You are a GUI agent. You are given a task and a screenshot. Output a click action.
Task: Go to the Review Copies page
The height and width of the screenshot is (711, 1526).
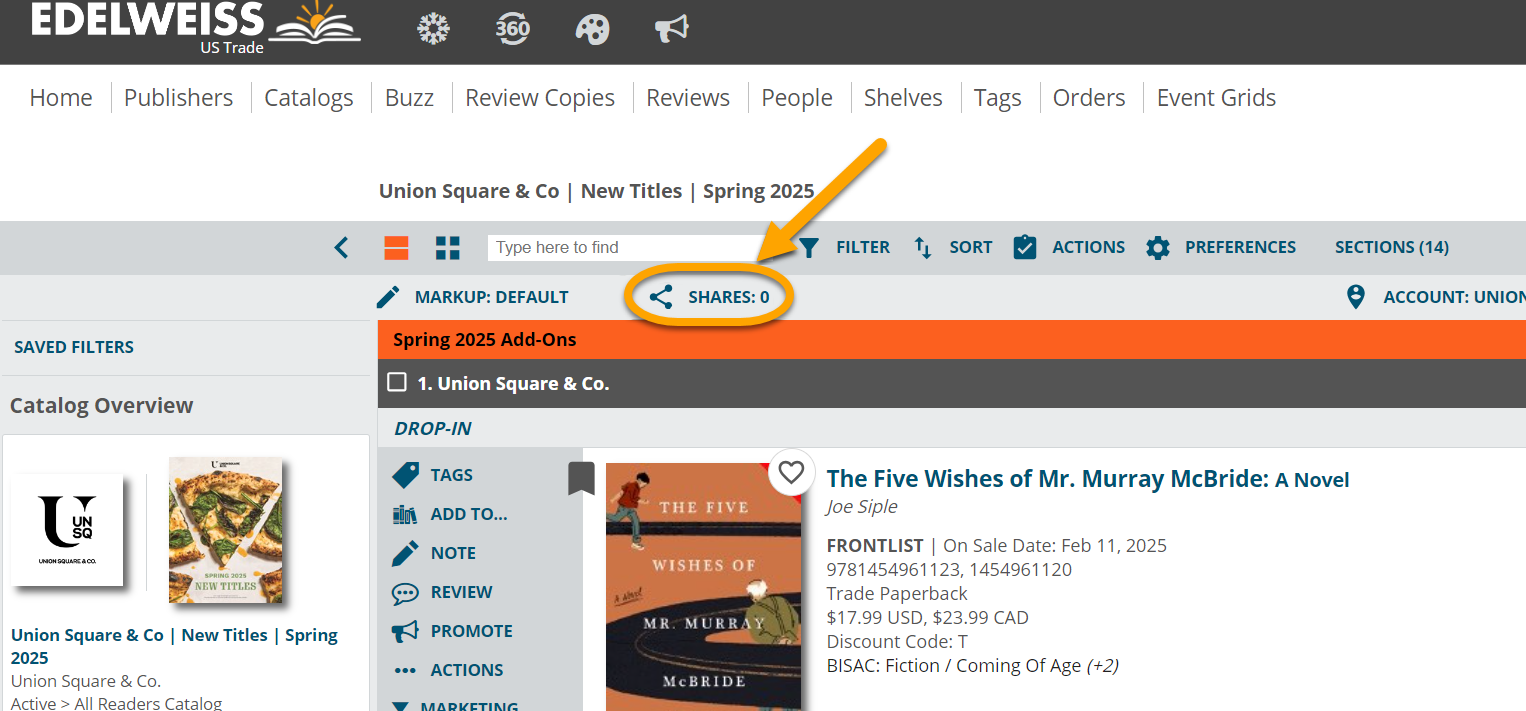[x=540, y=98]
